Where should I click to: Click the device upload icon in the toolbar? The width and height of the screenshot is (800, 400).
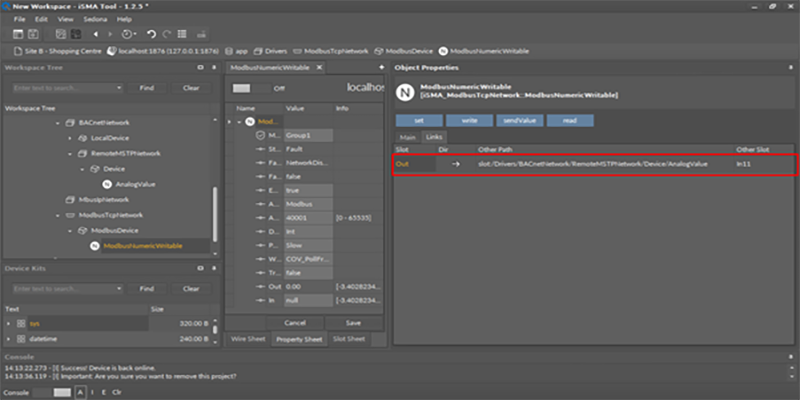pos(202,34)
